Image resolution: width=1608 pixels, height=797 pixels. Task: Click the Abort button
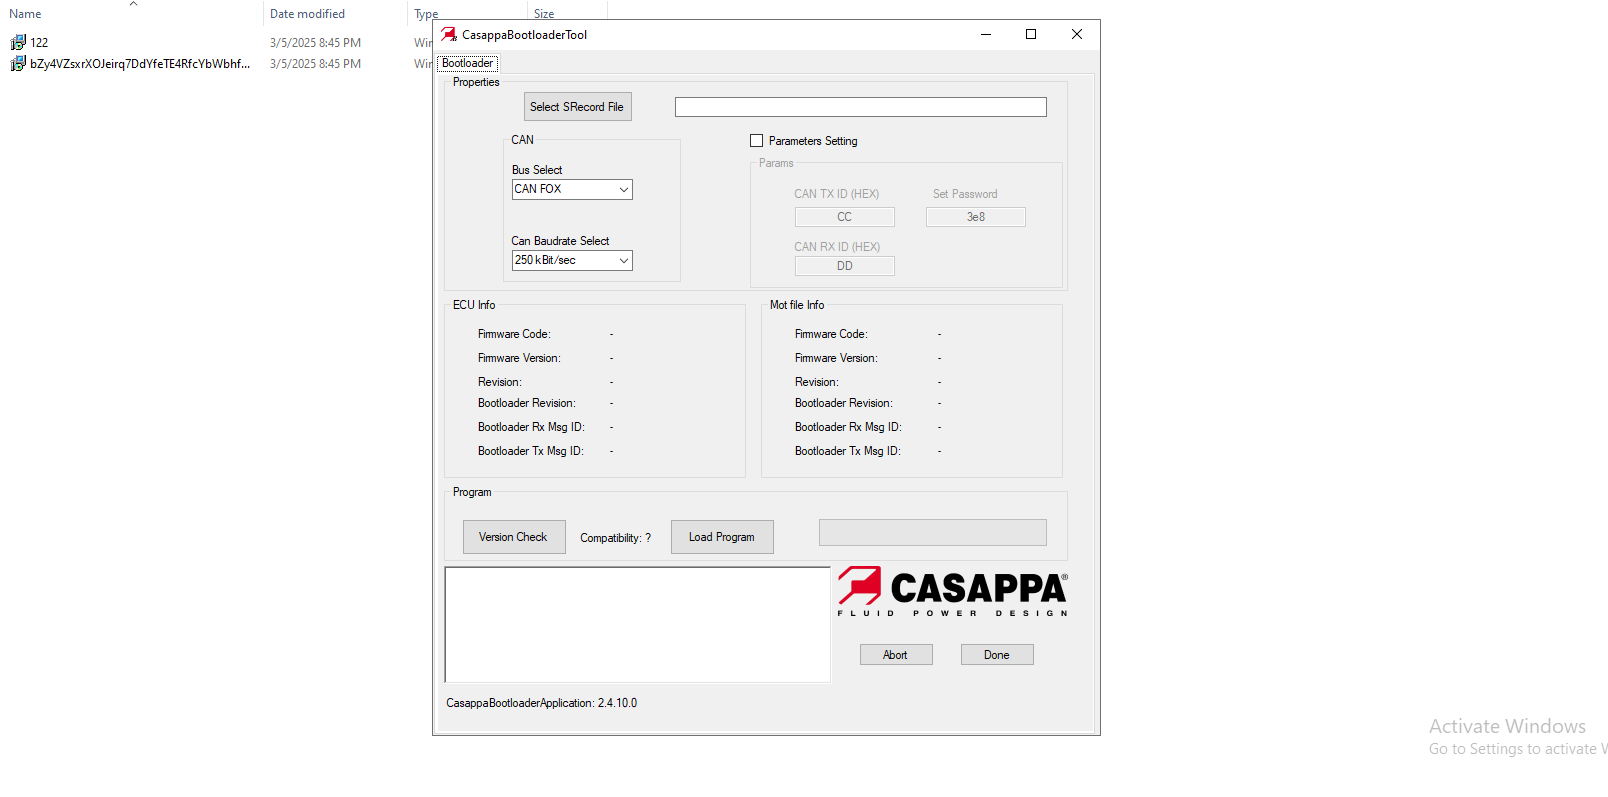click(896, 655)
